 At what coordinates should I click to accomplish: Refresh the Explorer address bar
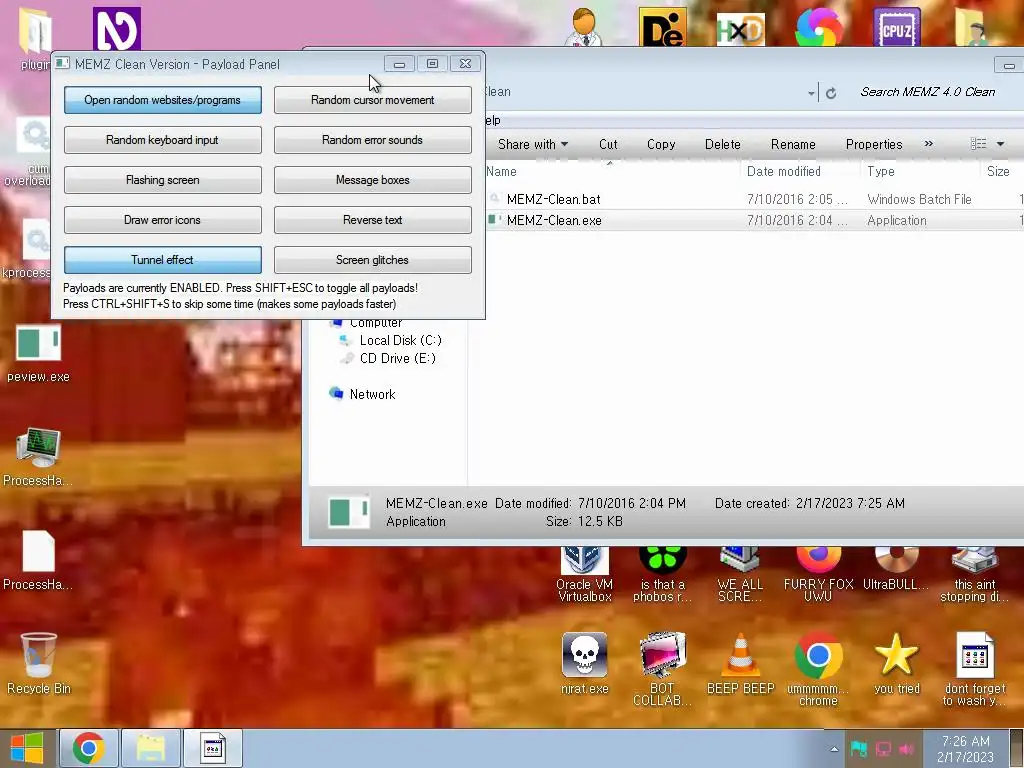(x=831, y=93)
